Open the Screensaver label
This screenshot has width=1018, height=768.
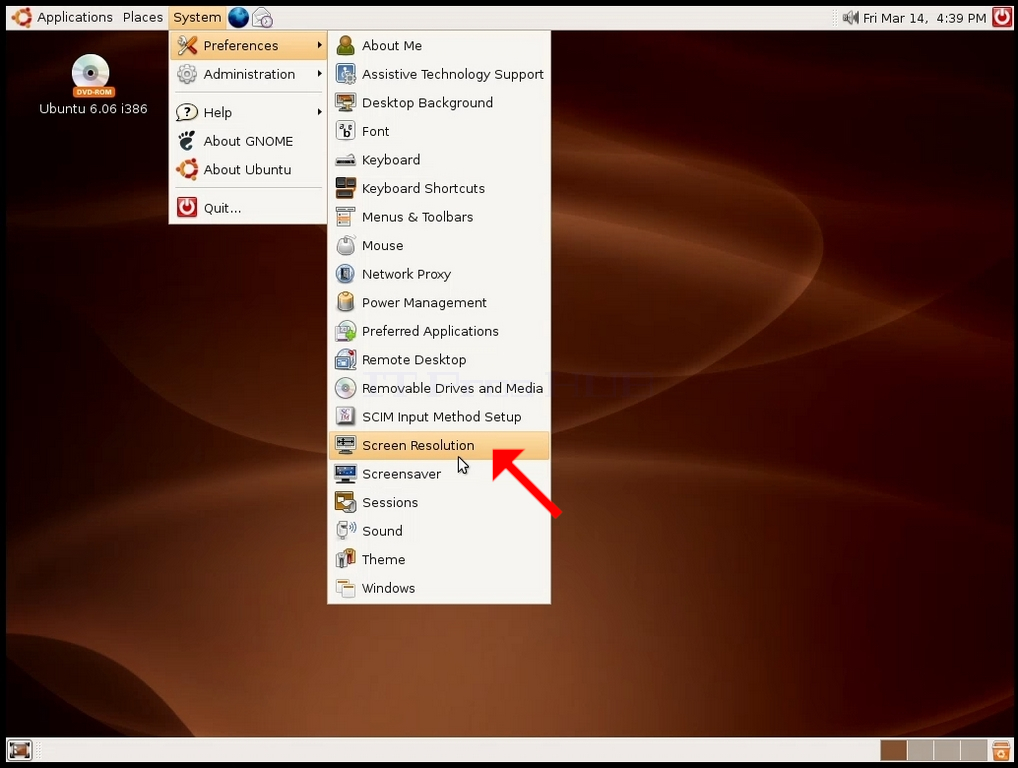402,474
